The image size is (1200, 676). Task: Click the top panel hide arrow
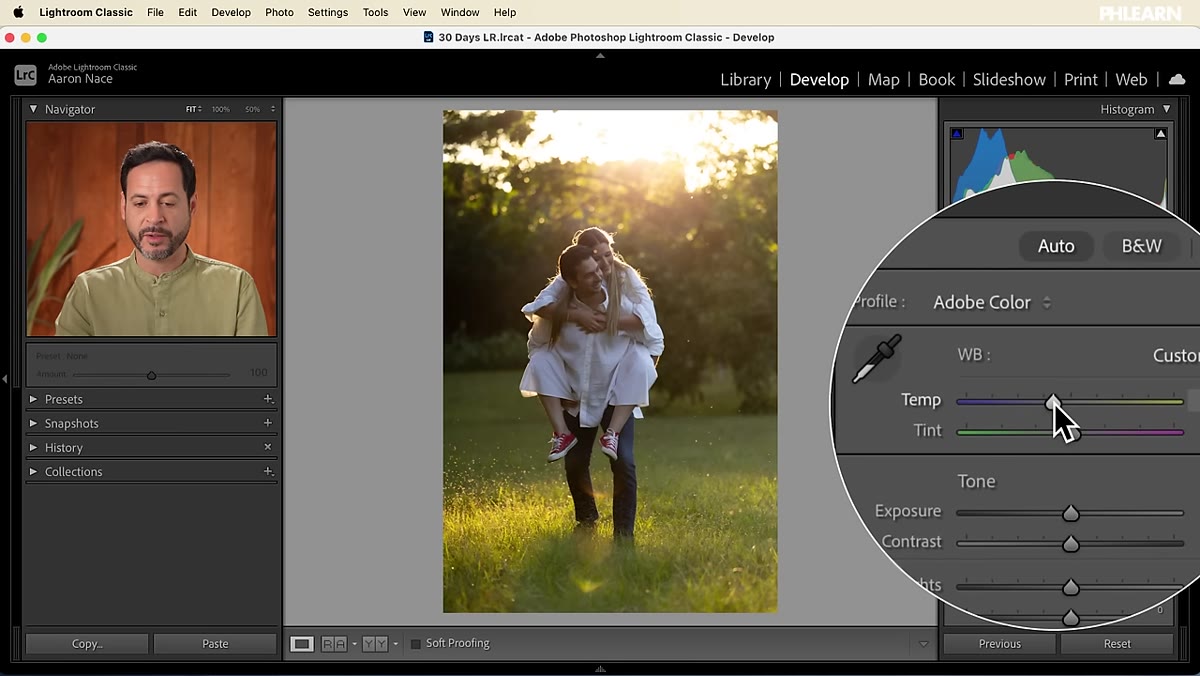click(x=600, y=56)
